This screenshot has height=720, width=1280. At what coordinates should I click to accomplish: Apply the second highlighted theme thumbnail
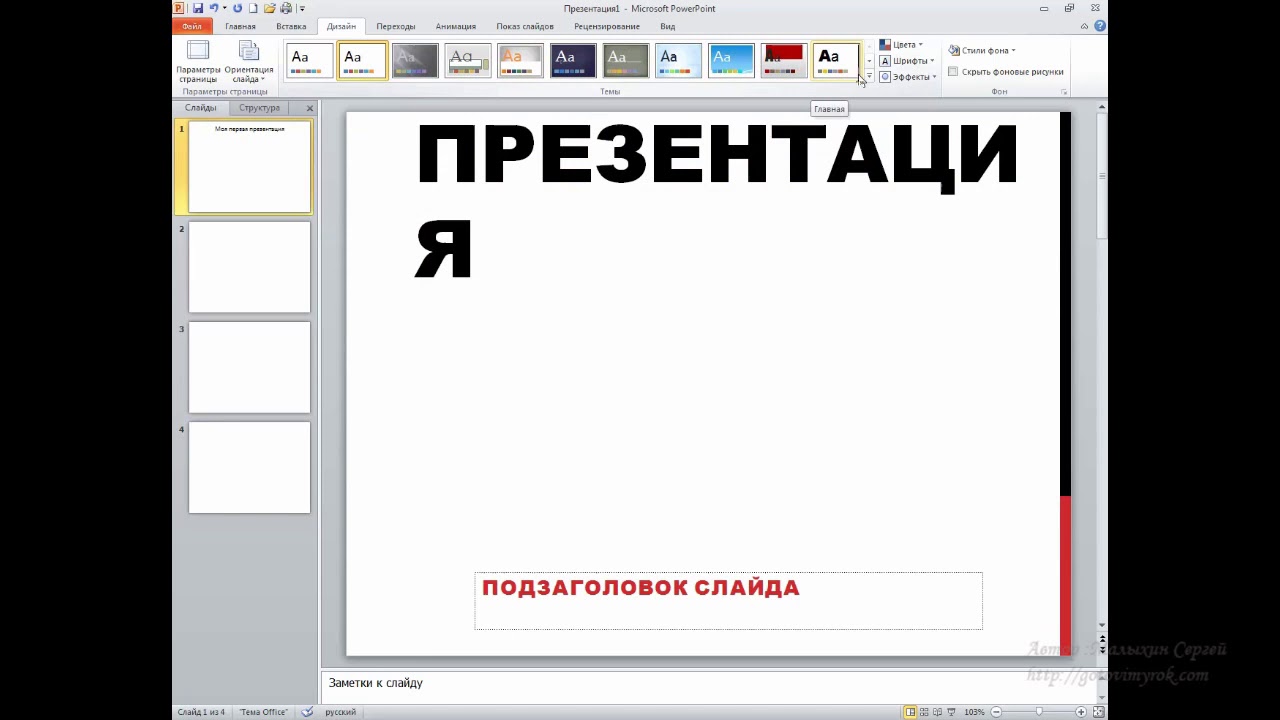coord(362,60)
